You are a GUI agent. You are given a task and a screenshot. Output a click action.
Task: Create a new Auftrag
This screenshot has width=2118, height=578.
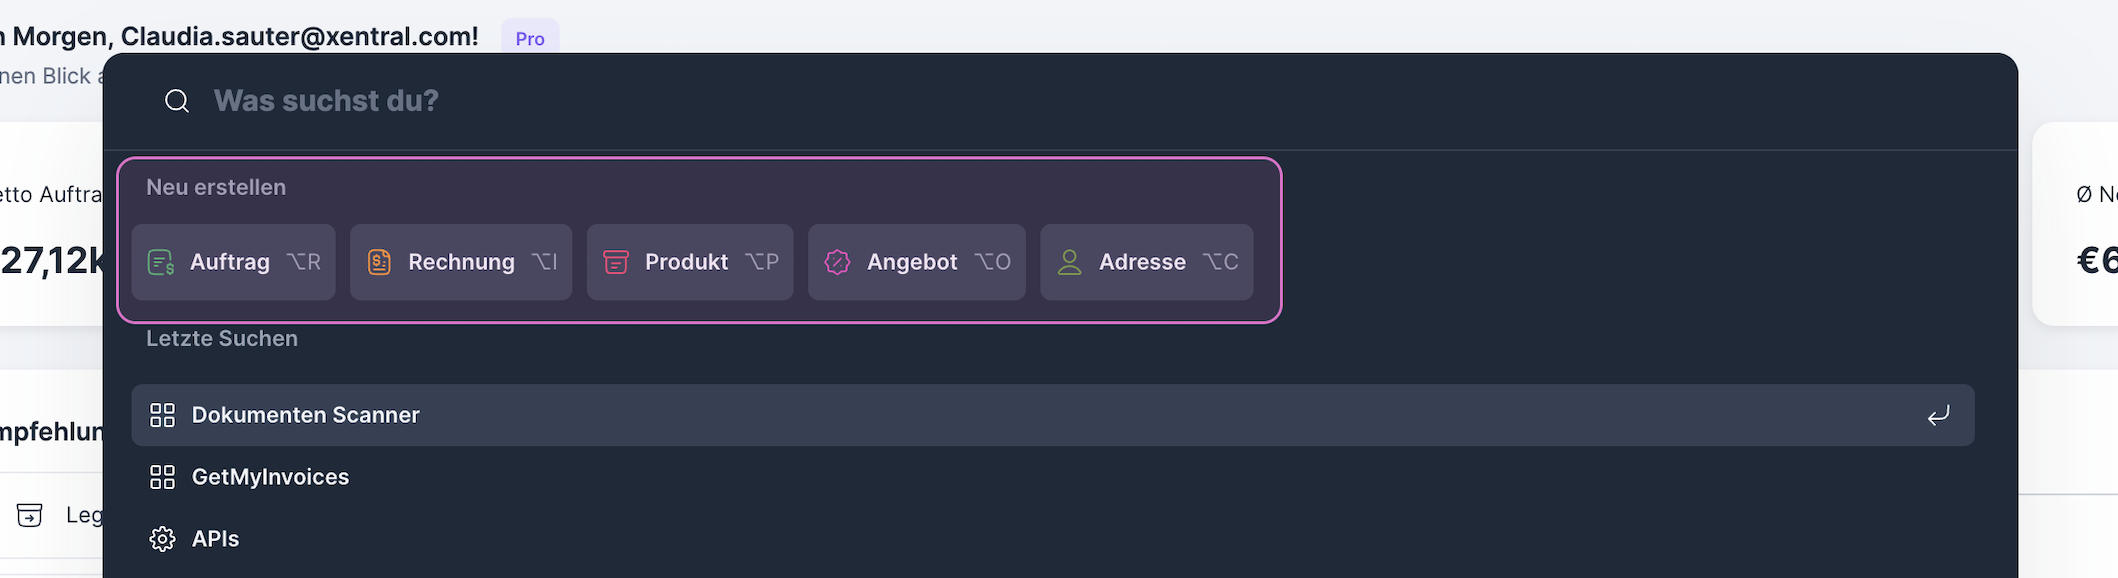point(234,262)
